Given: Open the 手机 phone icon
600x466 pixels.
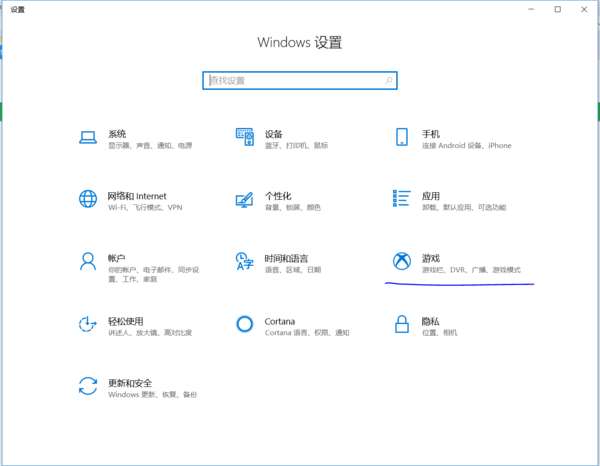Looking at the screenshot, I should coord(402,137).
